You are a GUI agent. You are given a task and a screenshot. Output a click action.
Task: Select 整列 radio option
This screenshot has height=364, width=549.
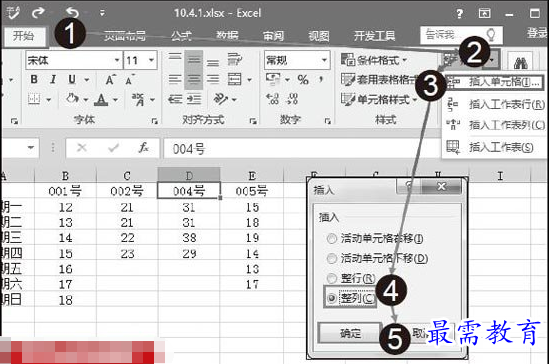tap(332, 298)
